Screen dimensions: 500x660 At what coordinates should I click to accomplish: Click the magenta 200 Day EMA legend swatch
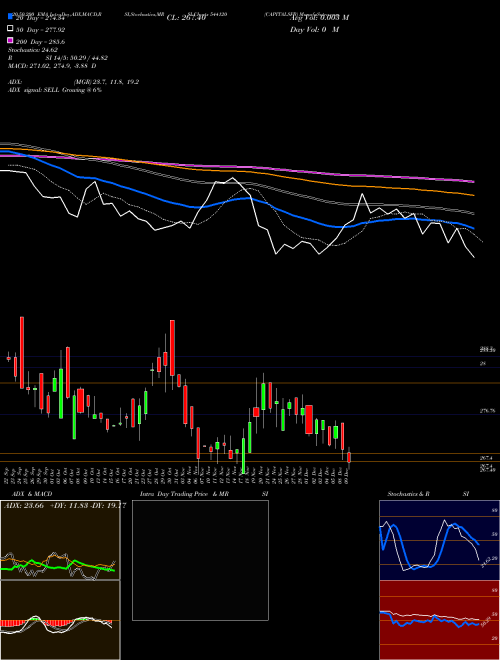tap(10, 40)
